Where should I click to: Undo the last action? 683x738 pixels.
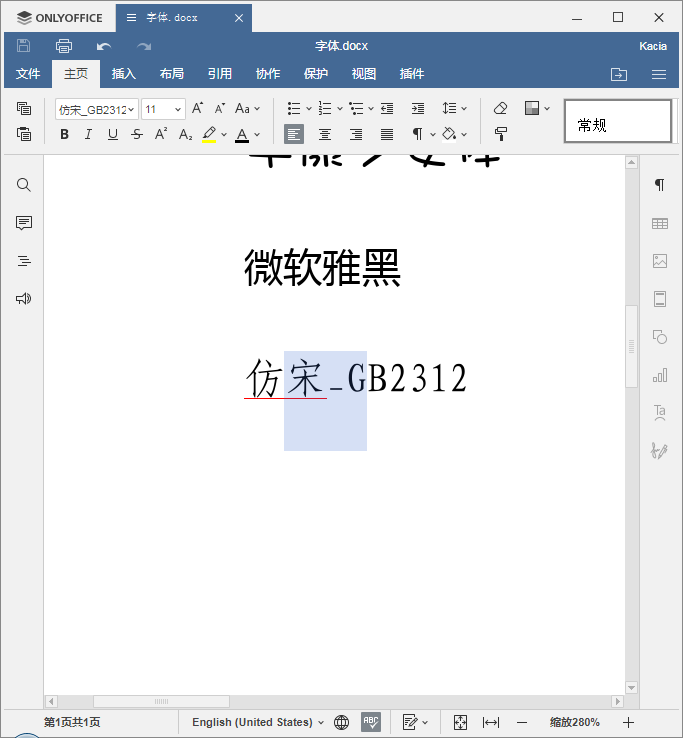[x=104, y=46]
